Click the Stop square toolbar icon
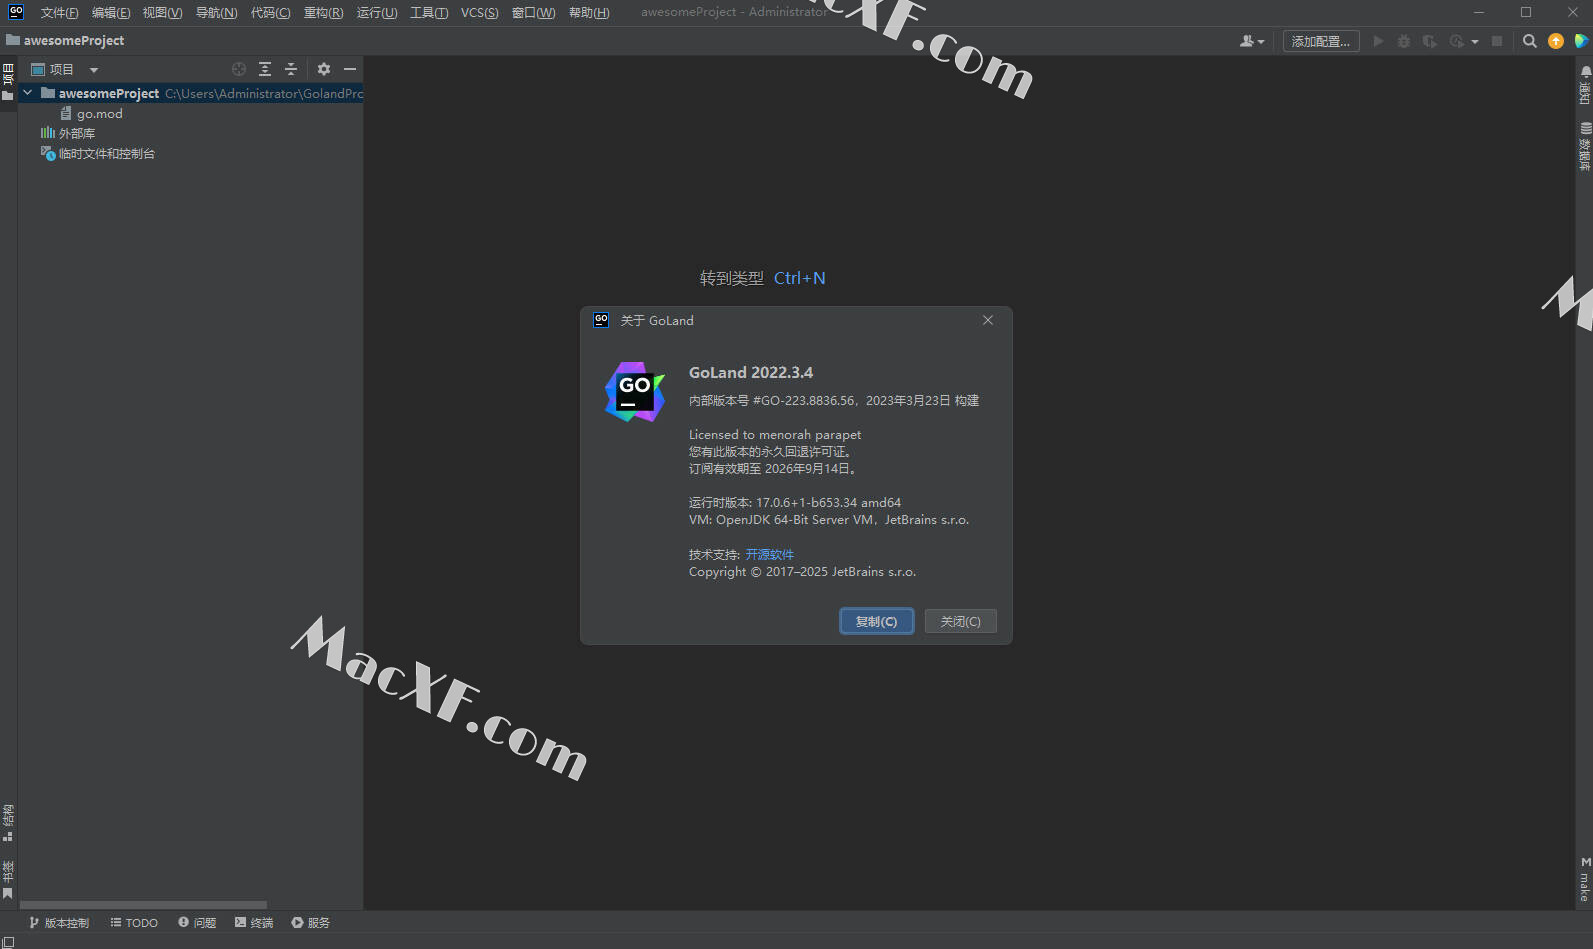 1497,41
